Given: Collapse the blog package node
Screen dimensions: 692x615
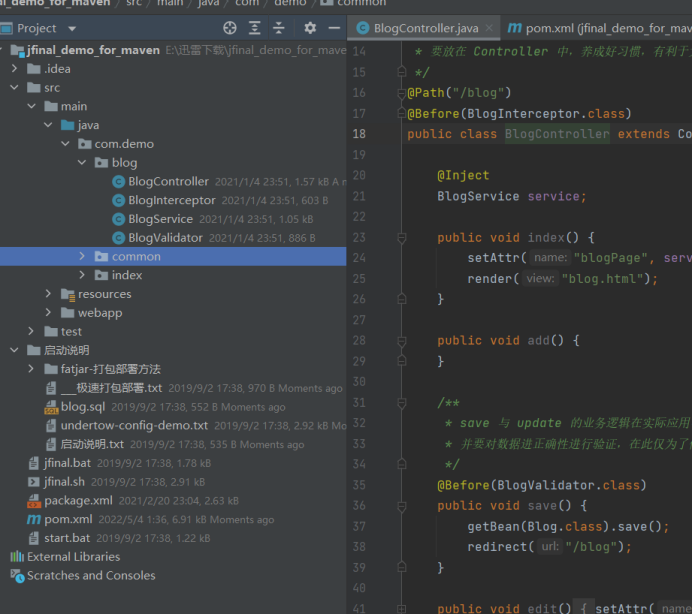Looking at the screenshot, I should (83, 162).
